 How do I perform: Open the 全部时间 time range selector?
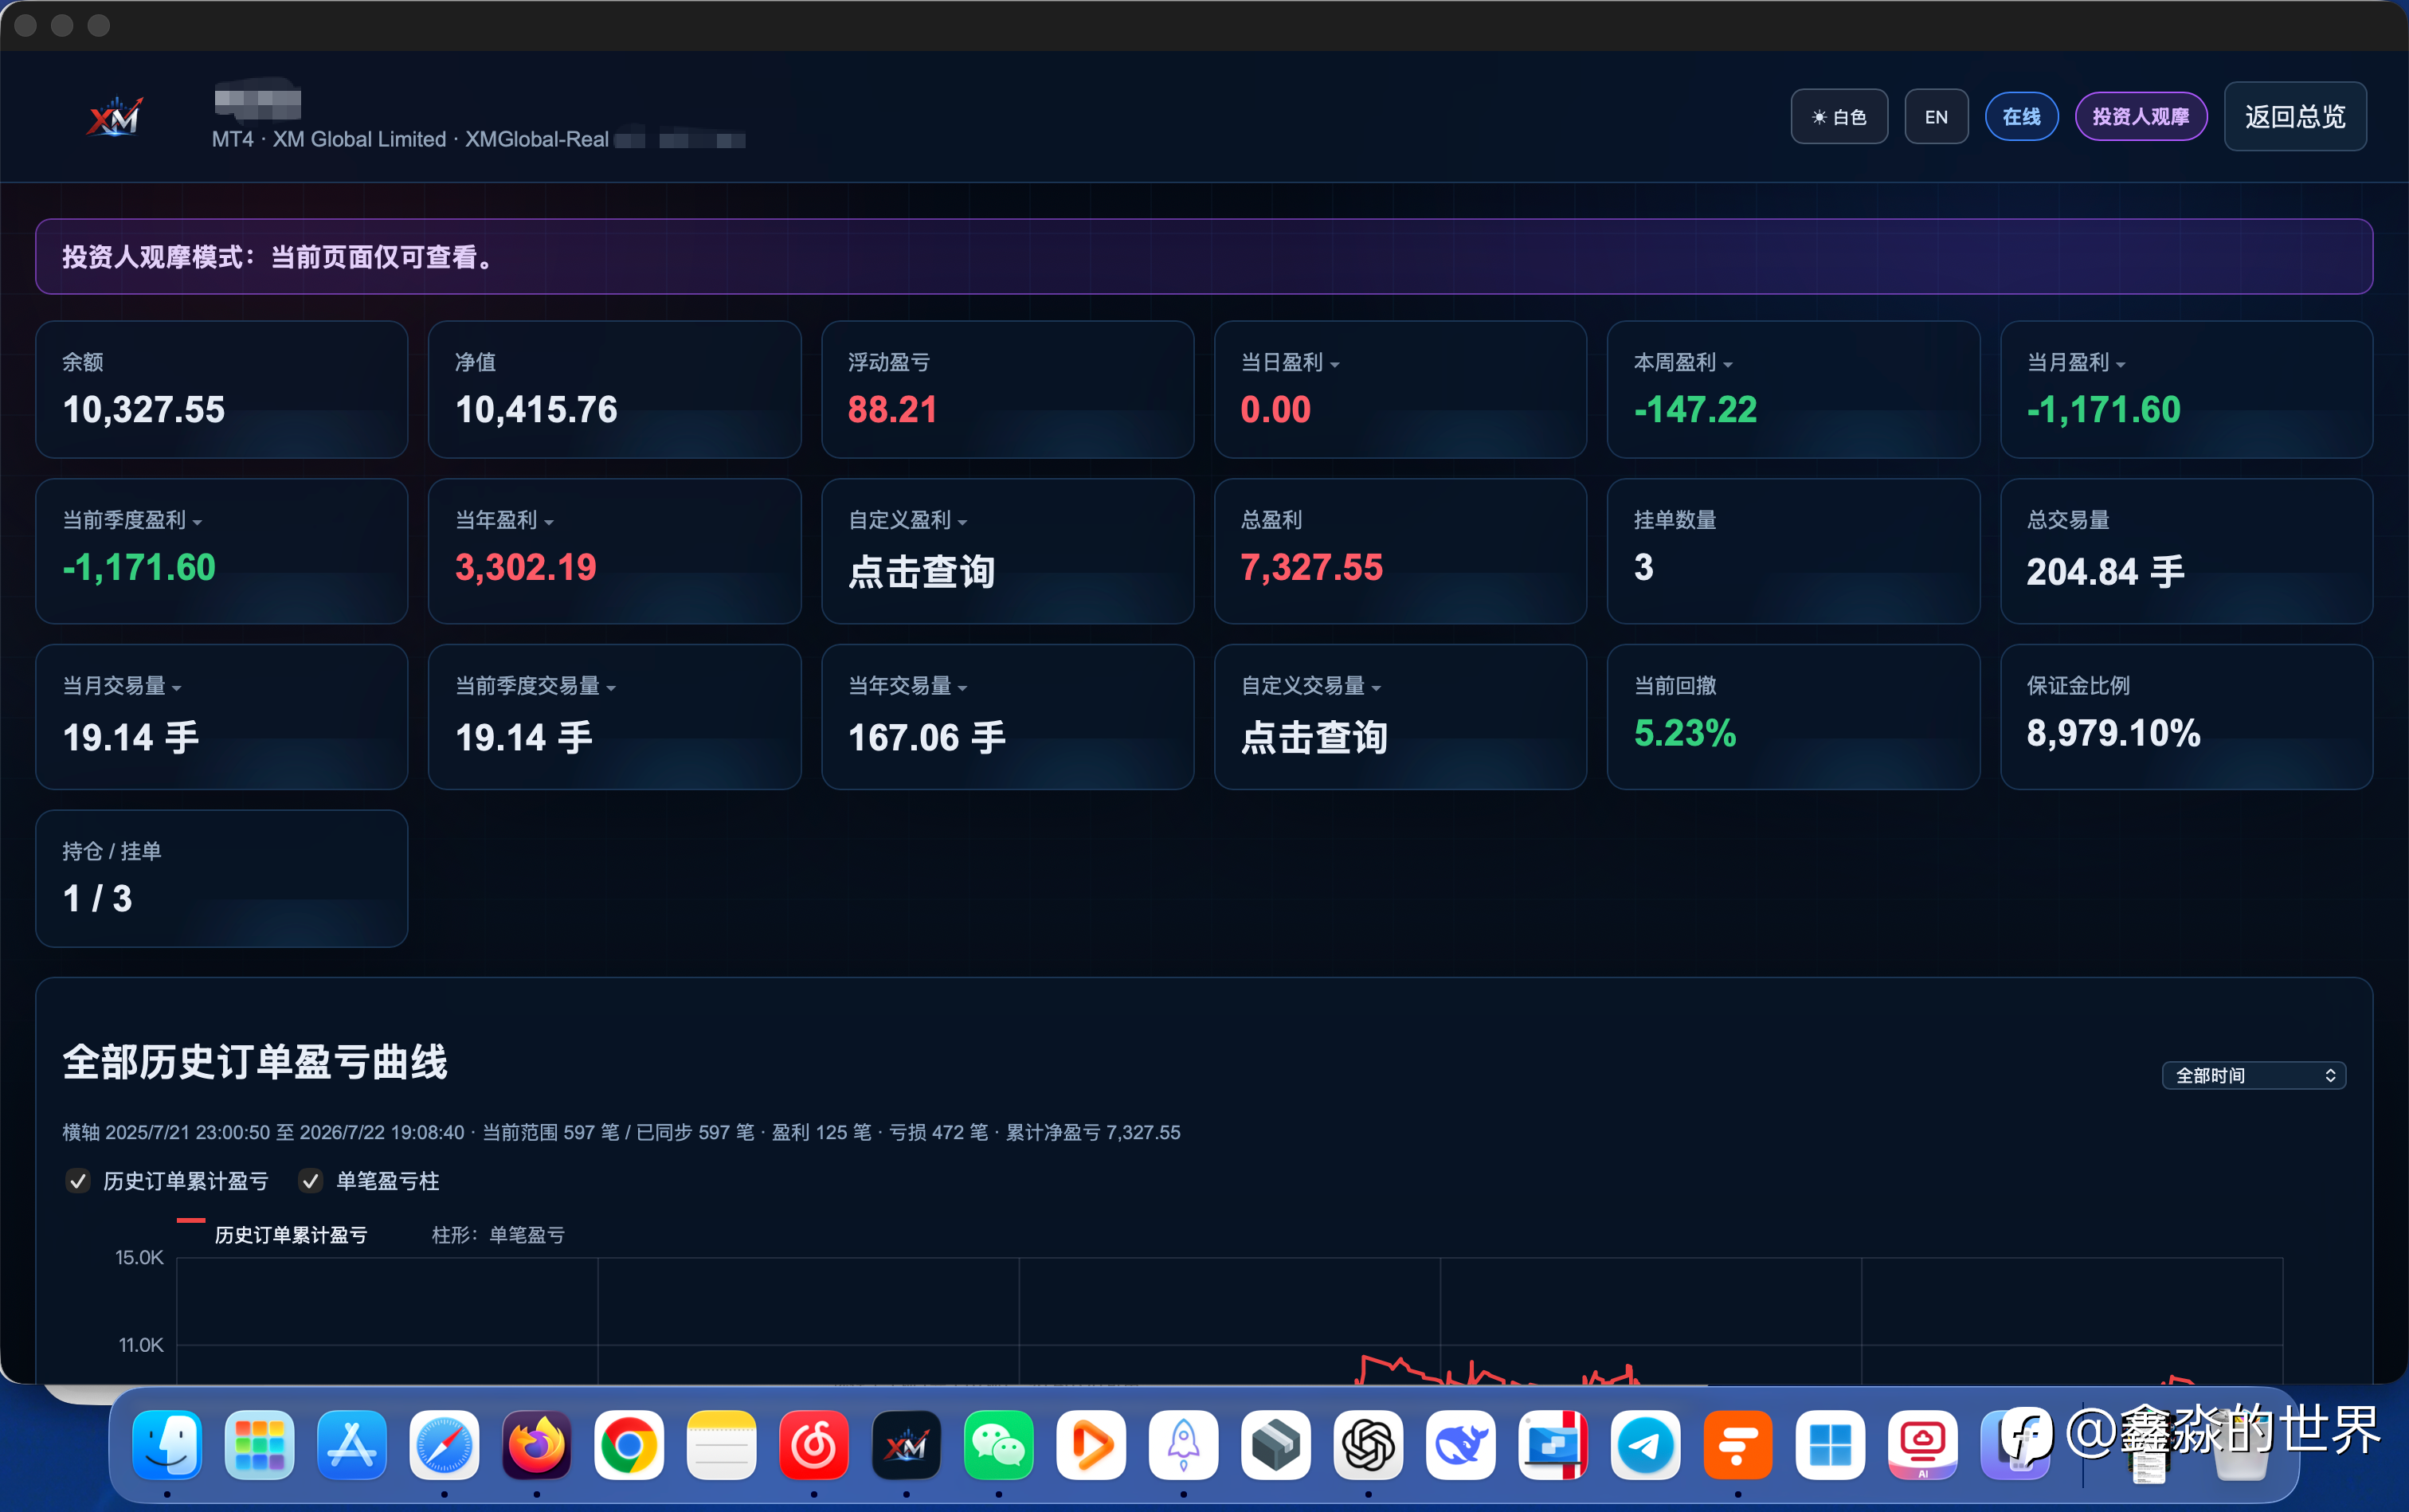point(2254,1075)
